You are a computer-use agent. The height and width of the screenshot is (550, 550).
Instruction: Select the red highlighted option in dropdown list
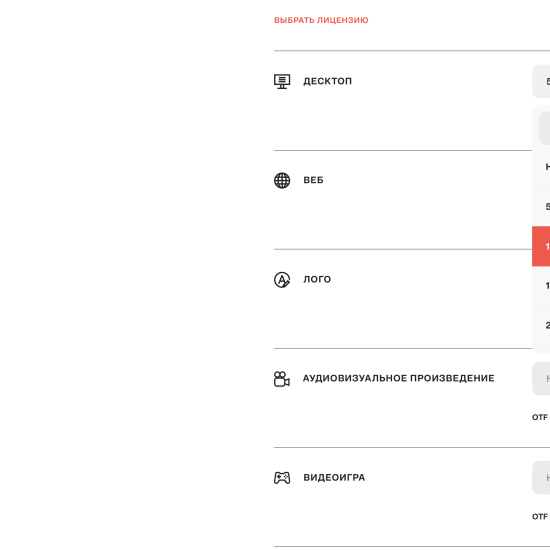541,246
